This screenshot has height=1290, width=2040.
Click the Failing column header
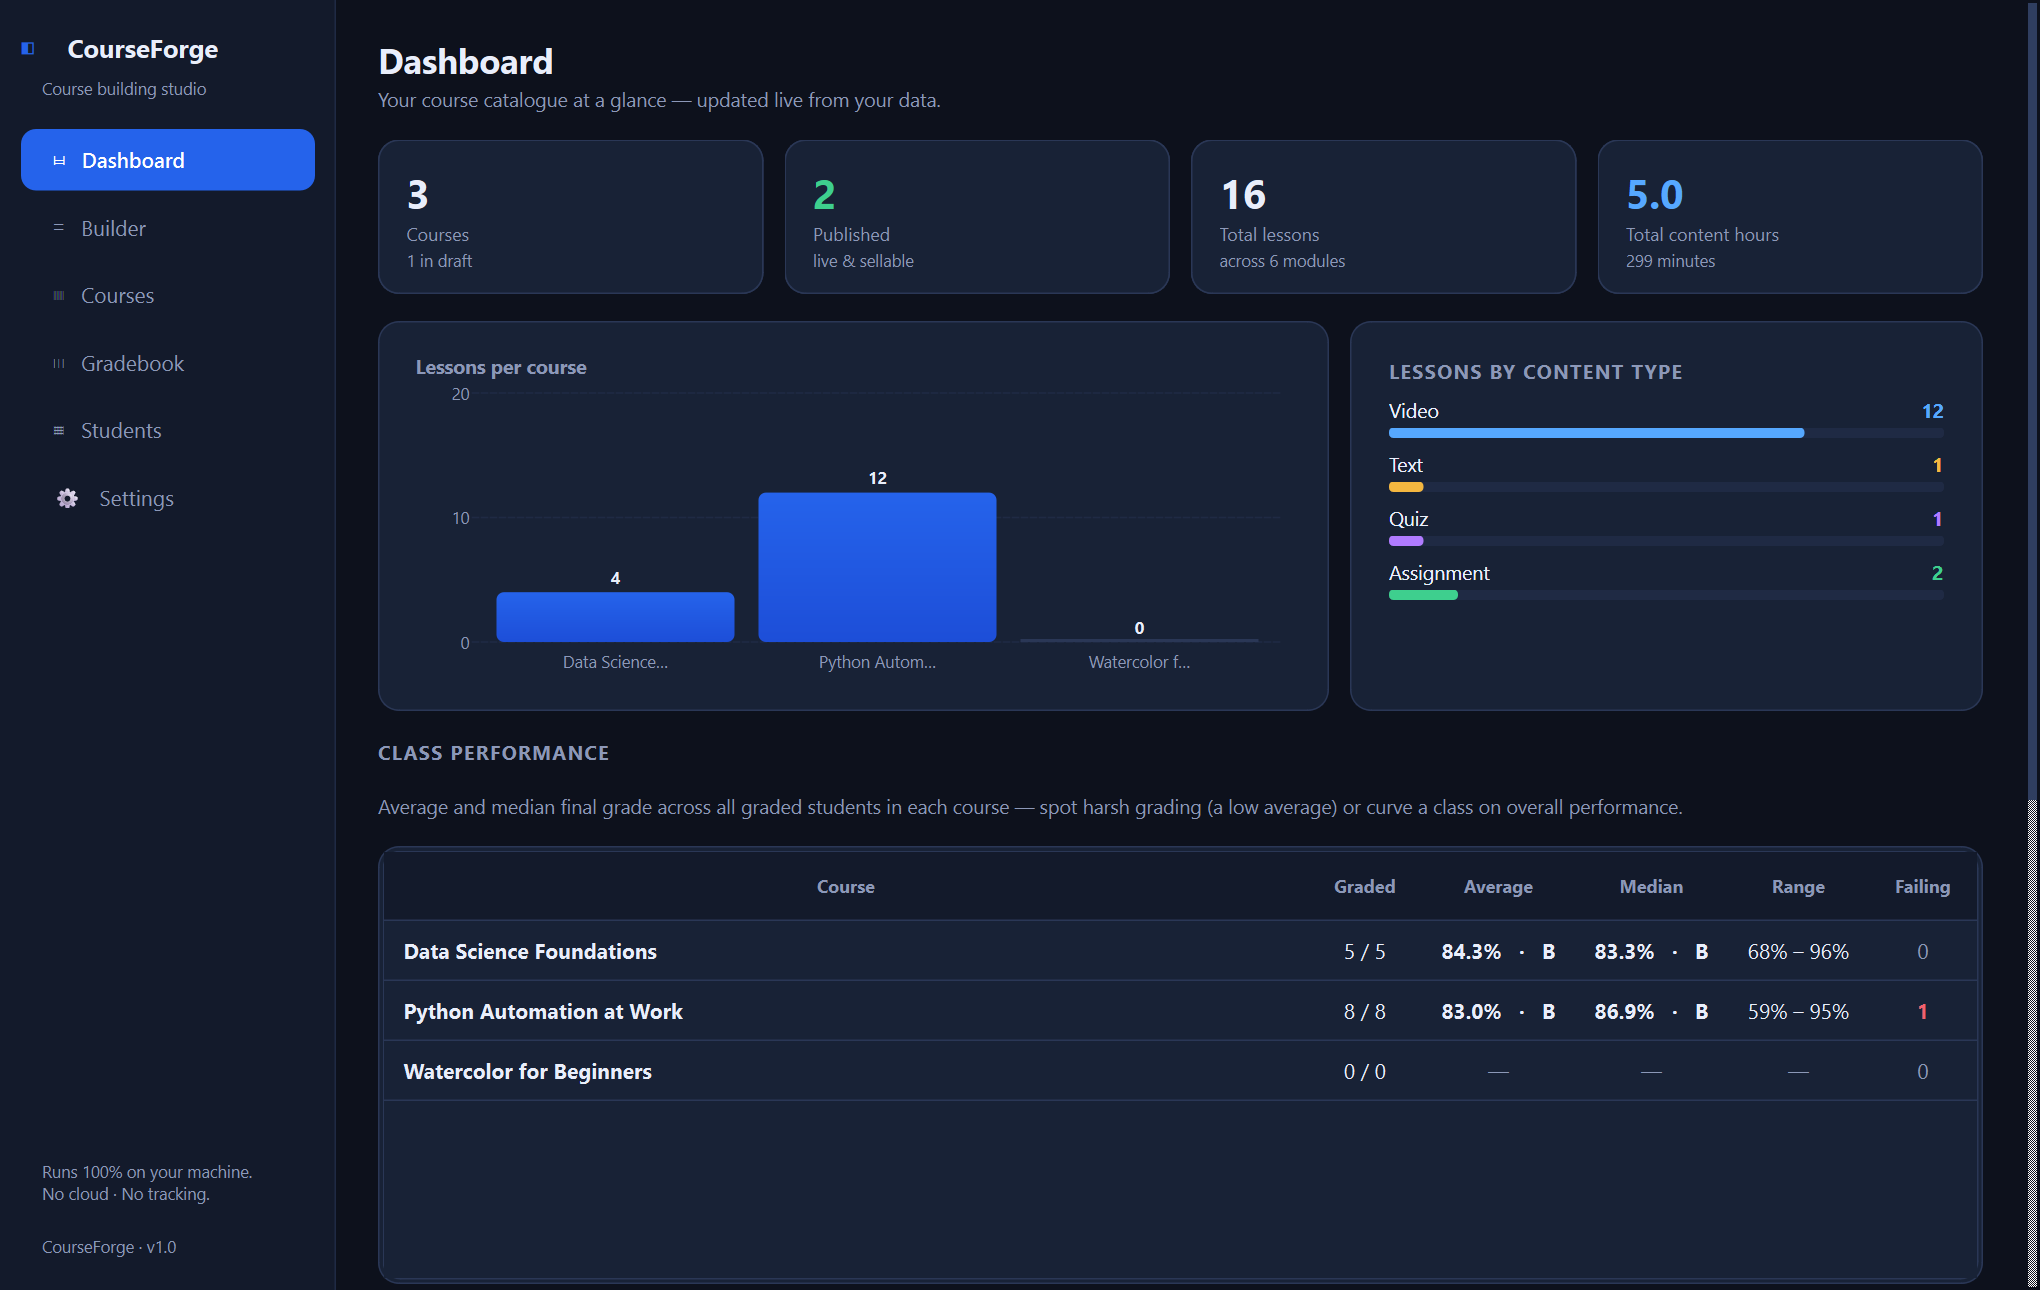click(x=1922, y=887)
